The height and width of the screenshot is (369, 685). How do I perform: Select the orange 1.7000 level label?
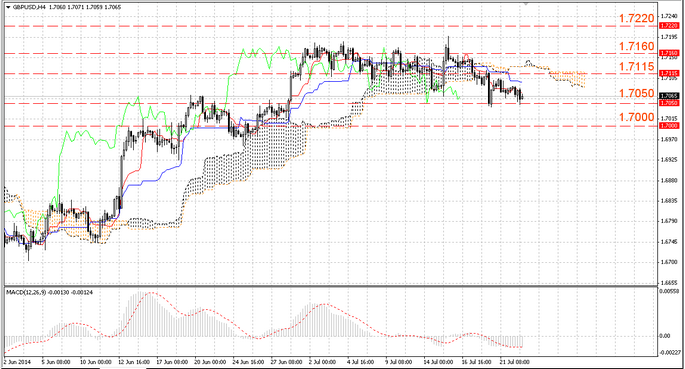637,117
